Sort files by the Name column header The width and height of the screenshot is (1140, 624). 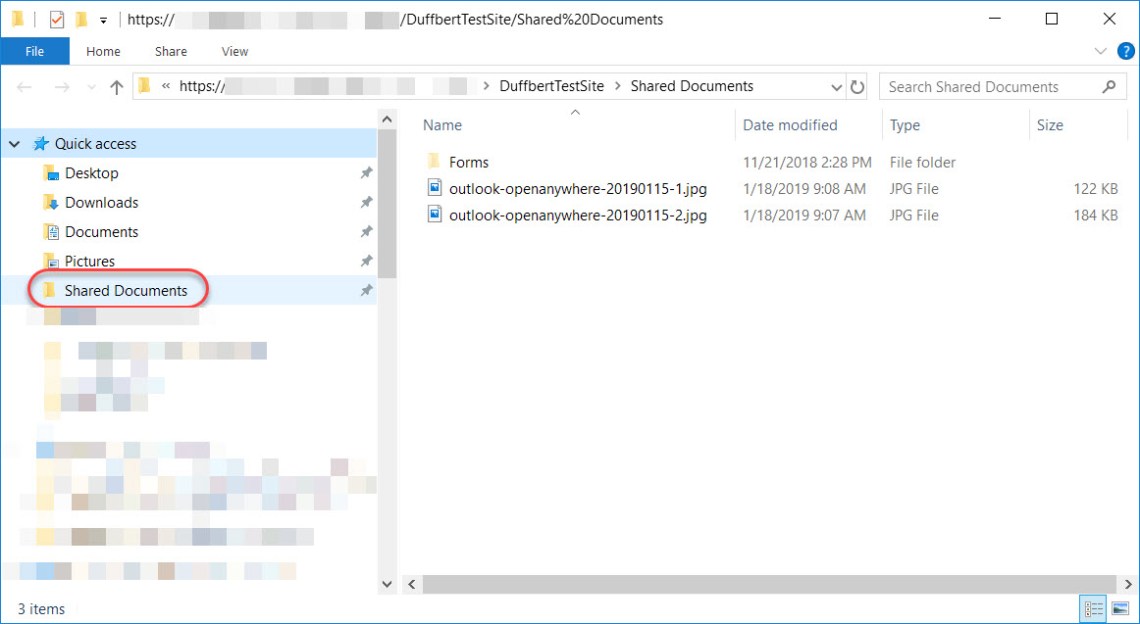point(442,124)
